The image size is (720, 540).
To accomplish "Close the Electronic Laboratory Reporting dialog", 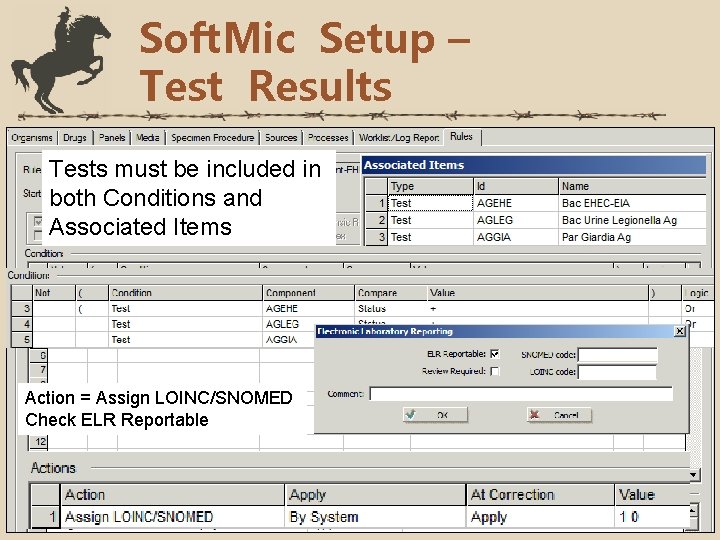I will pyautogui.click(x=680, y=331).
